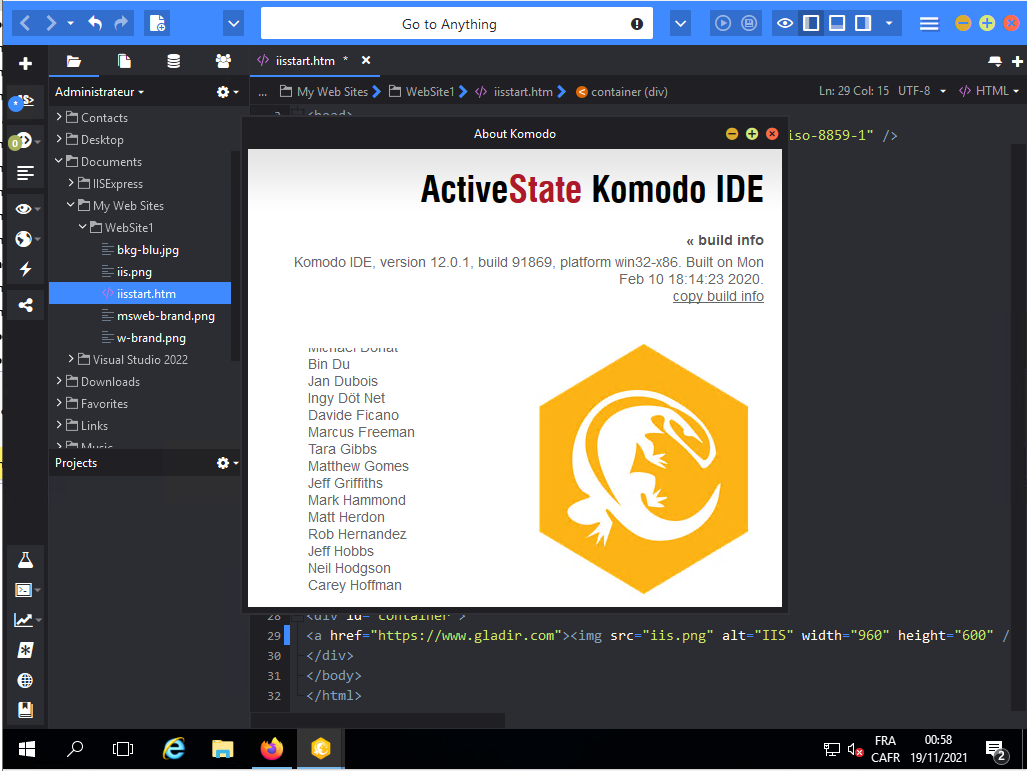The width and height of the screenshot is (1027, 771).
Task: Toggle the right pane visibility button
Action: [x=862, y=23]
